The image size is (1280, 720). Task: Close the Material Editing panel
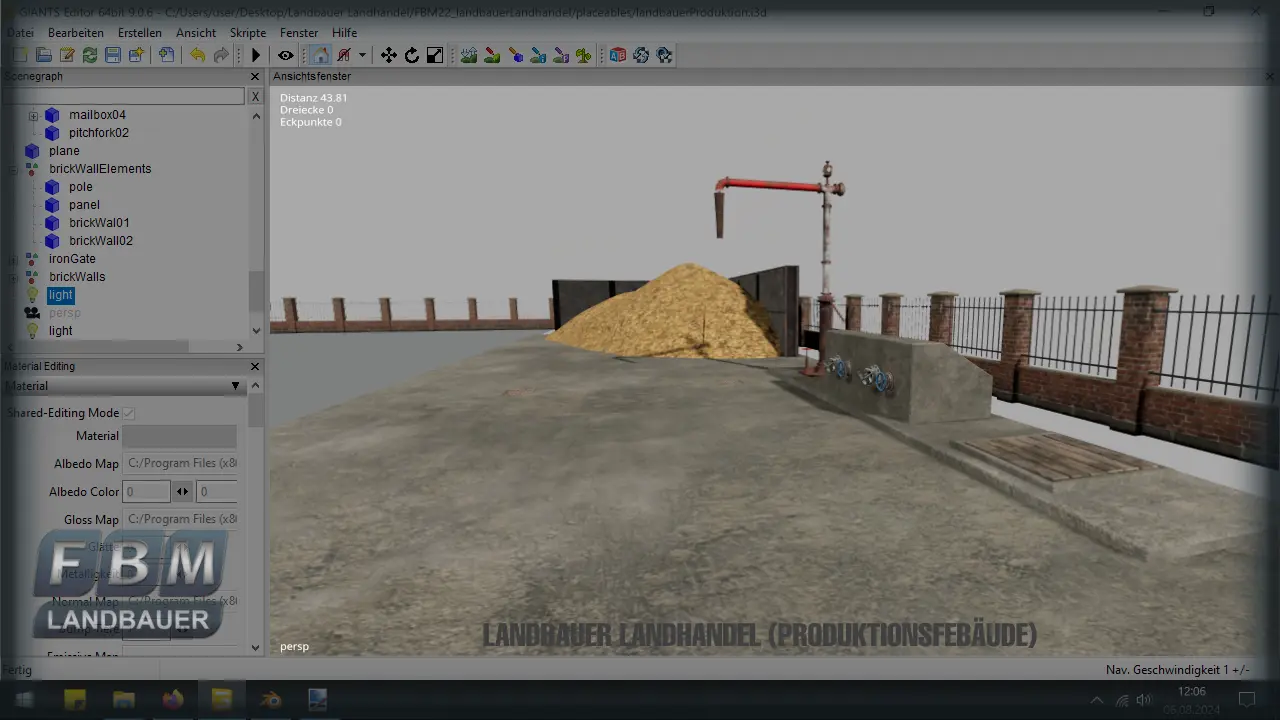[255, 366]
